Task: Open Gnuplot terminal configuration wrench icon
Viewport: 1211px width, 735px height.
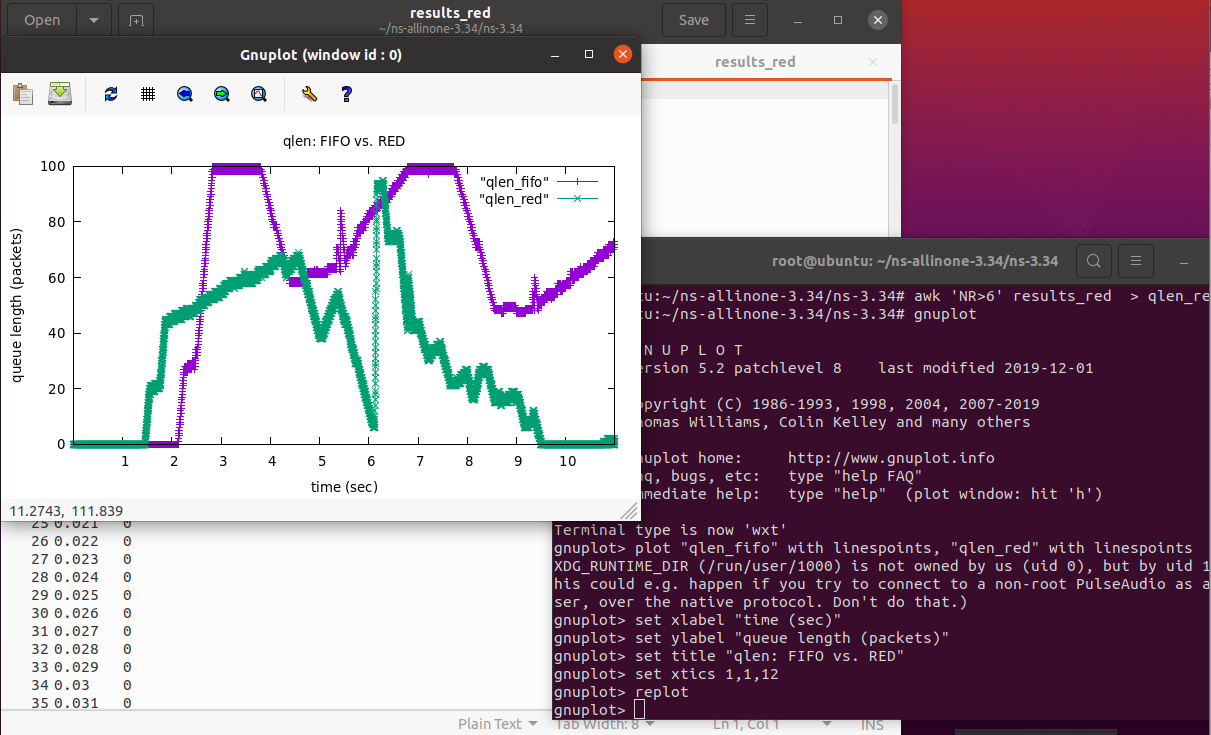Action: (309, 94)
